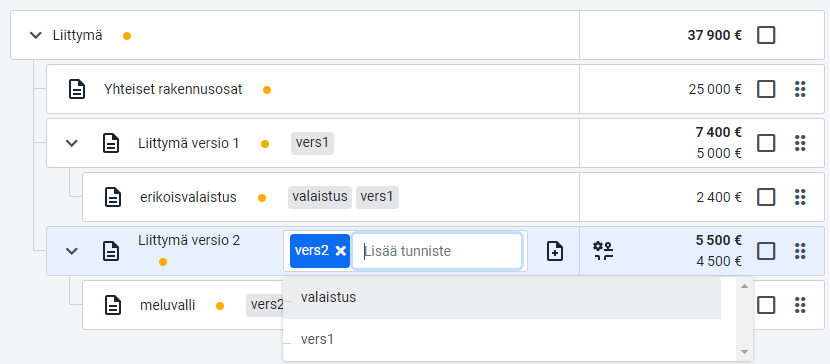Collapse Liittymä versio 1 subtree

pyautogui.click(x=71, y=143)
